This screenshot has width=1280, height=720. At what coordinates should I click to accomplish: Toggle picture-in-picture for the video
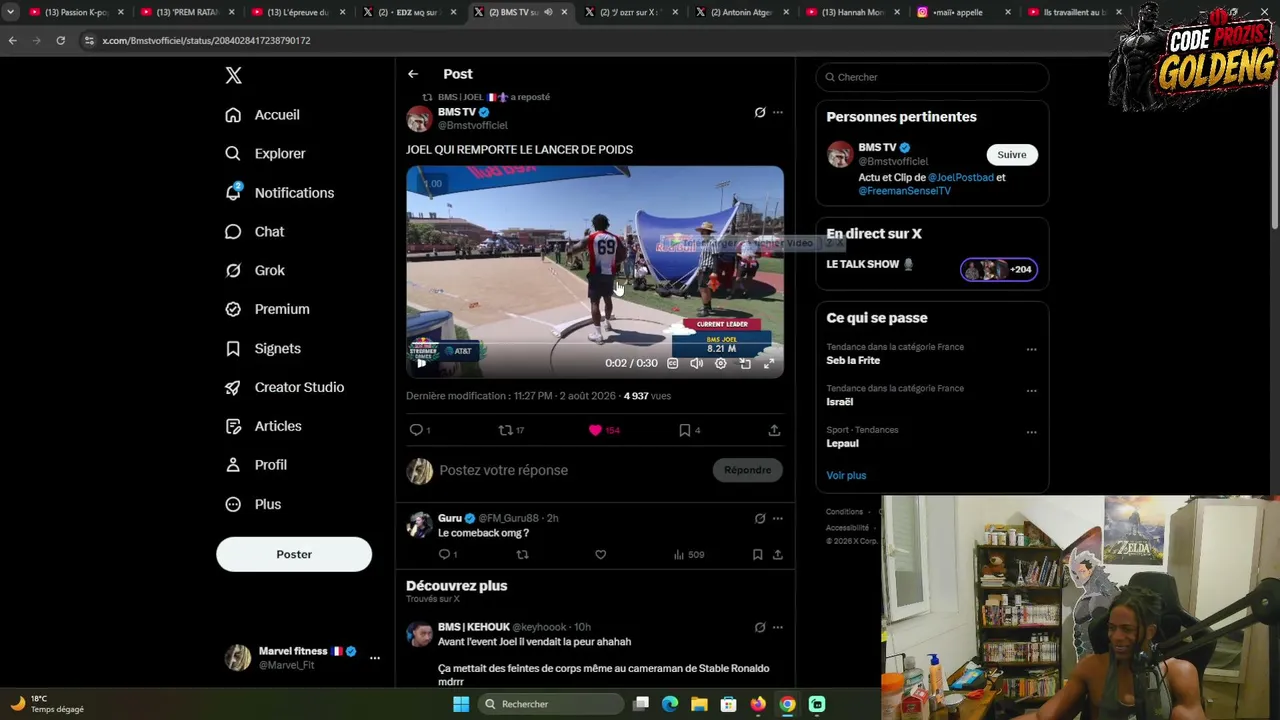(745, 364)
